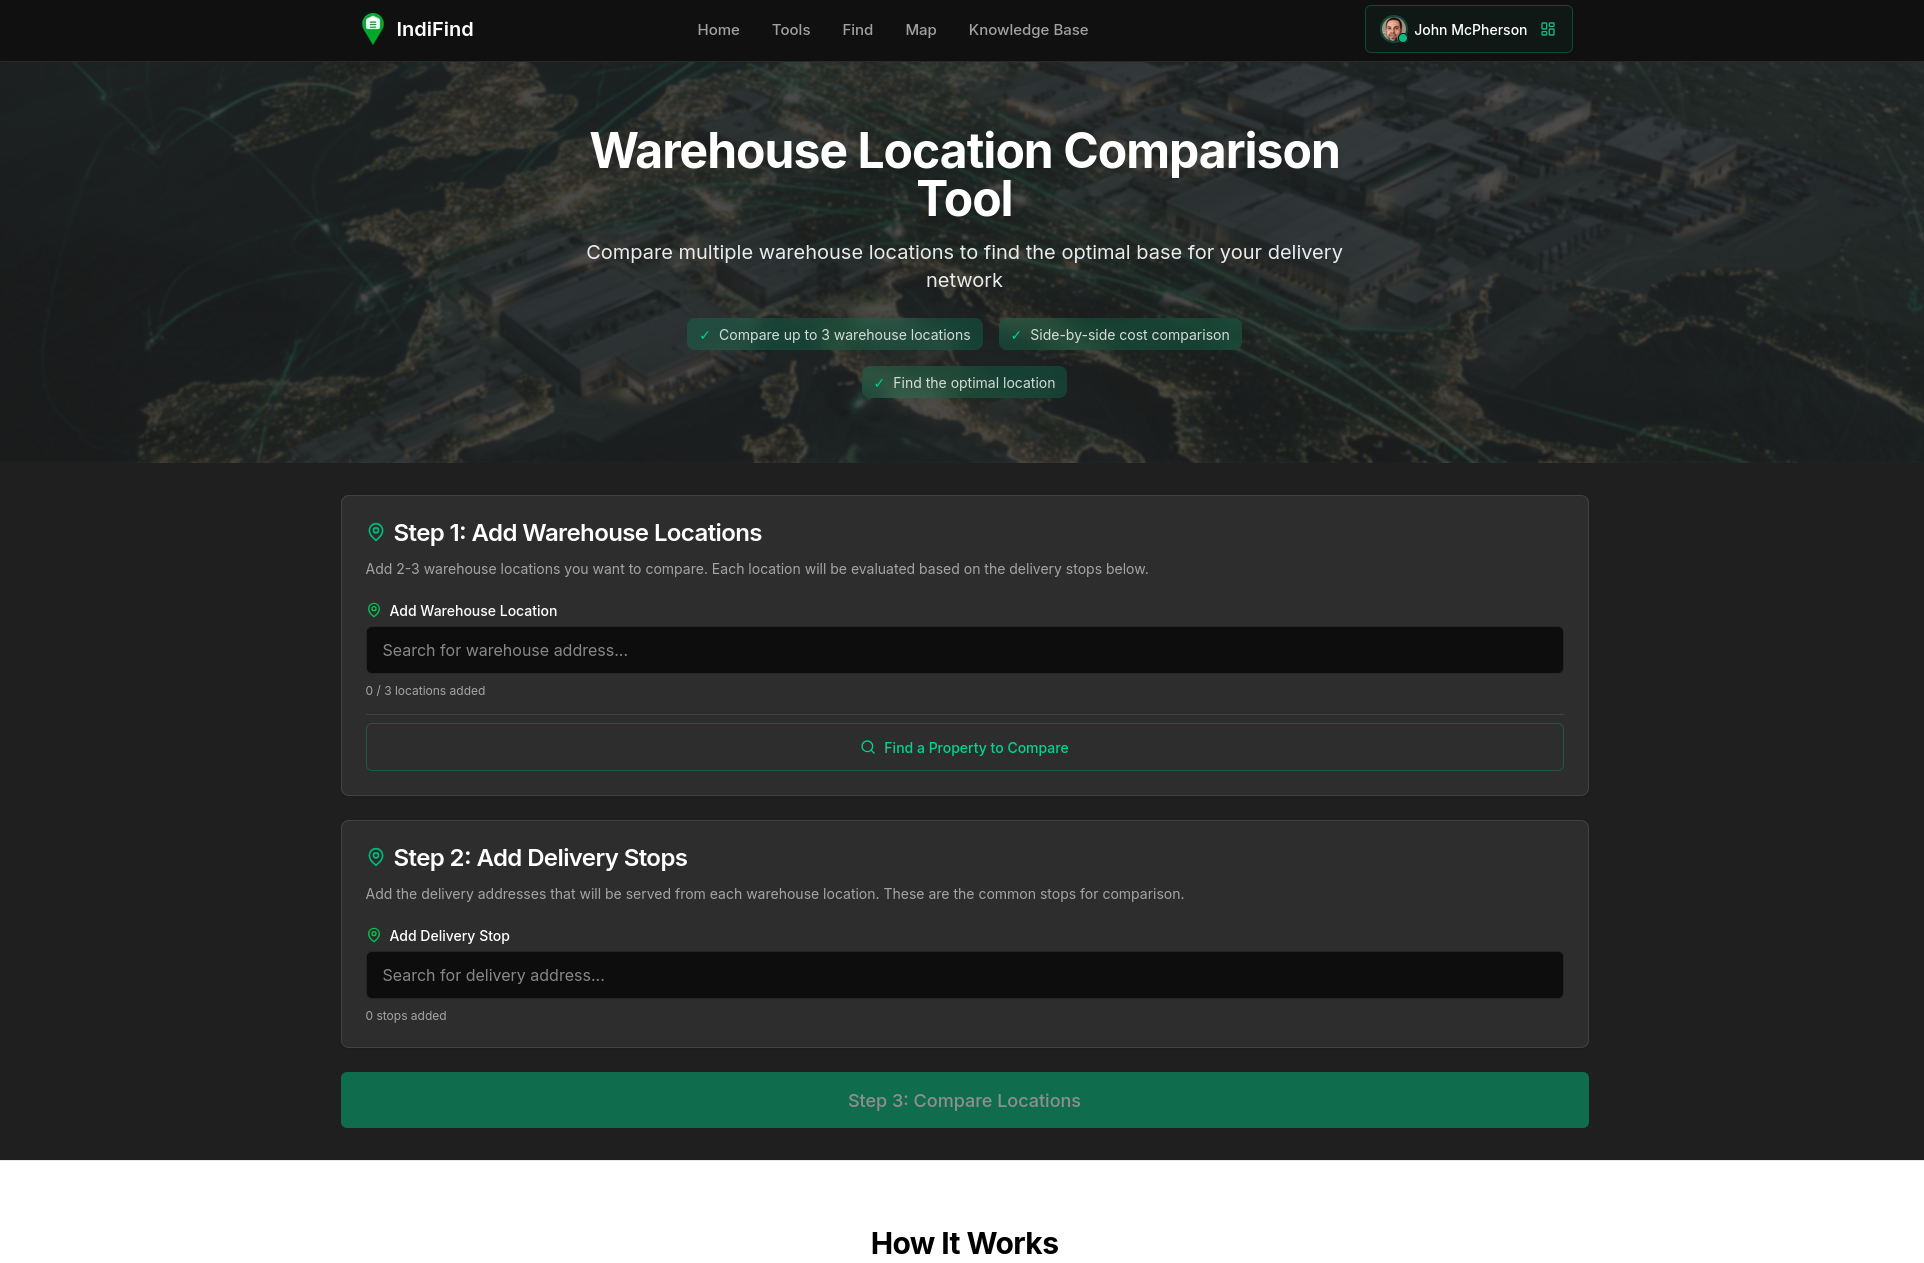This screenshot has width=1924, height=1263.
Task: Open the Map navigation item
Action: (920, 29)
